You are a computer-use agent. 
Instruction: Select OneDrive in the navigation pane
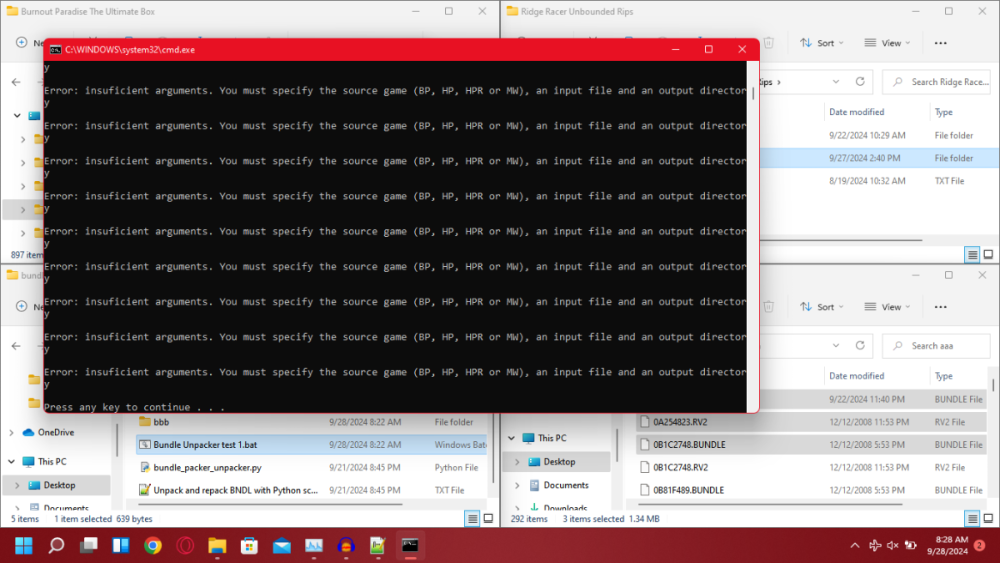[56, 432]
